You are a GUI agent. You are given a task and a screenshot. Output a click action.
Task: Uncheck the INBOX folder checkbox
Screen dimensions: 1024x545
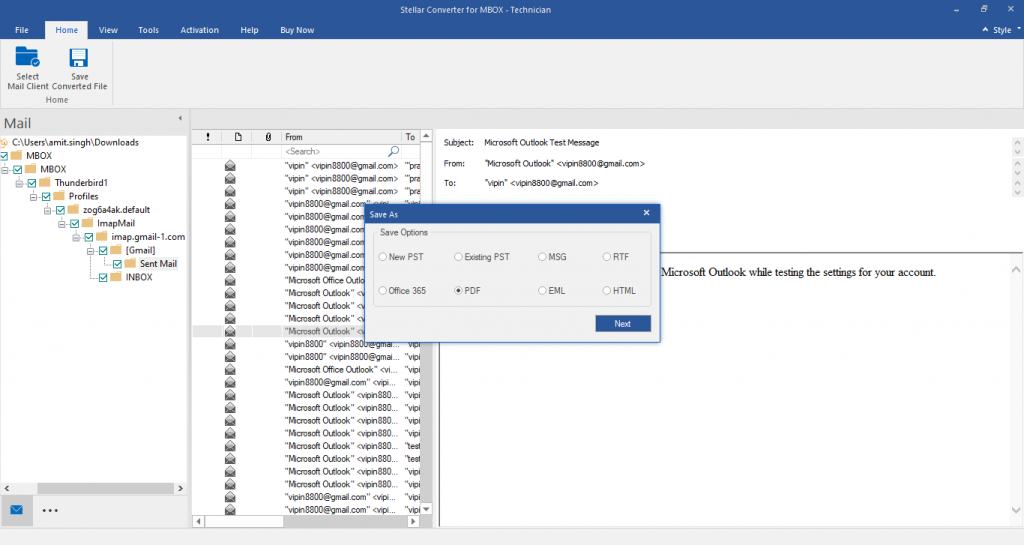pyautogui.click(x=103, y=277)
